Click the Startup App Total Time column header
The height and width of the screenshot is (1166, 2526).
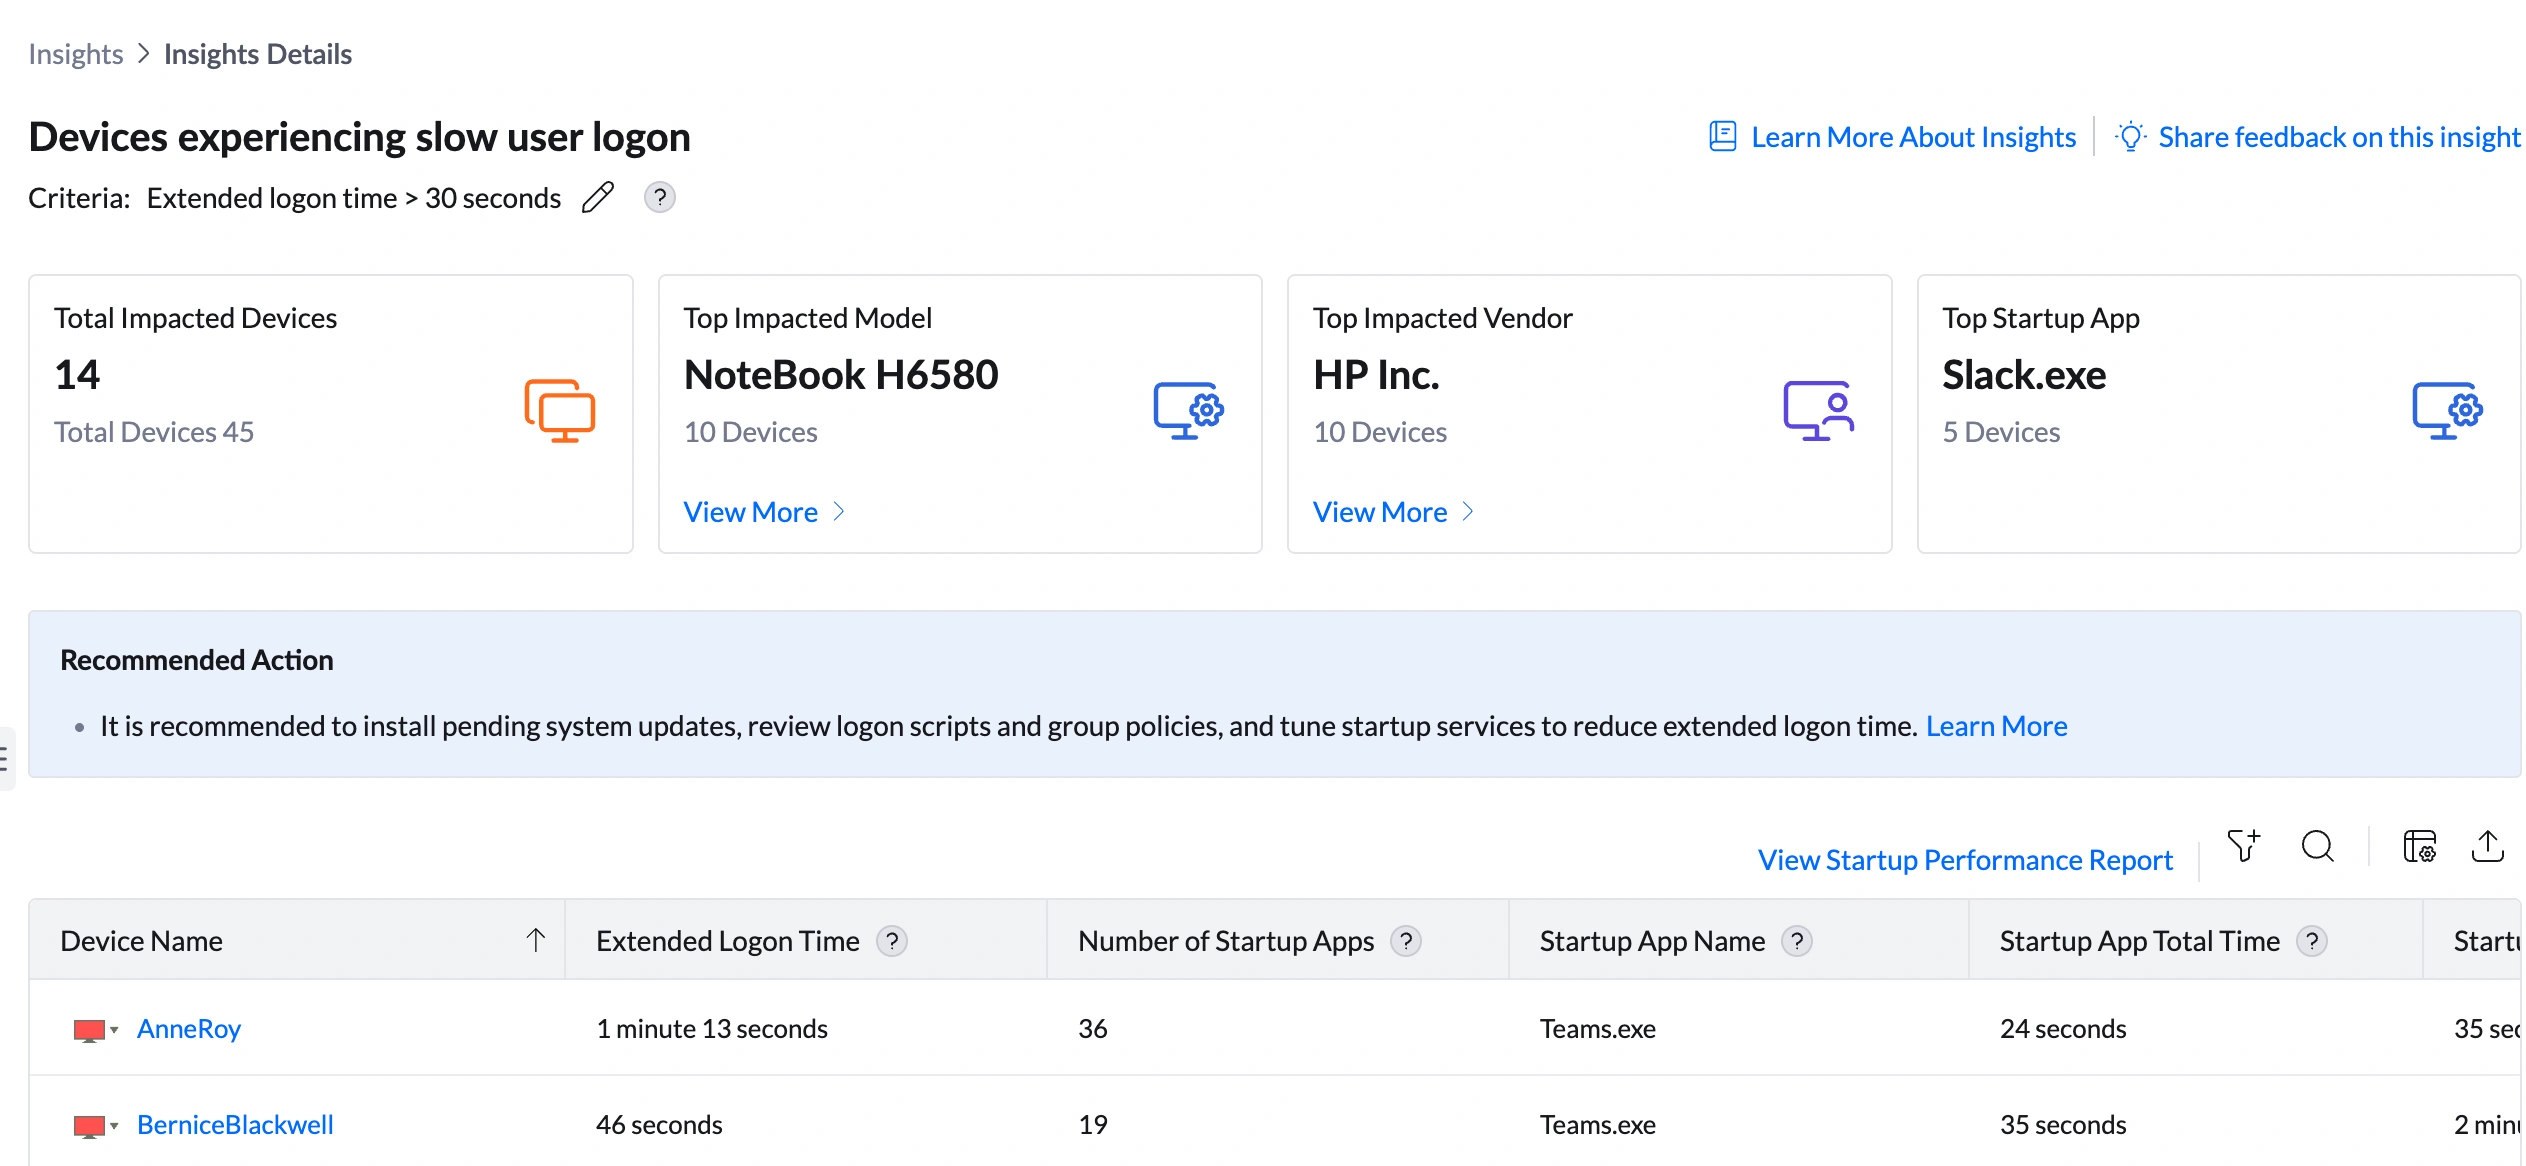[x=2196, y=940]
